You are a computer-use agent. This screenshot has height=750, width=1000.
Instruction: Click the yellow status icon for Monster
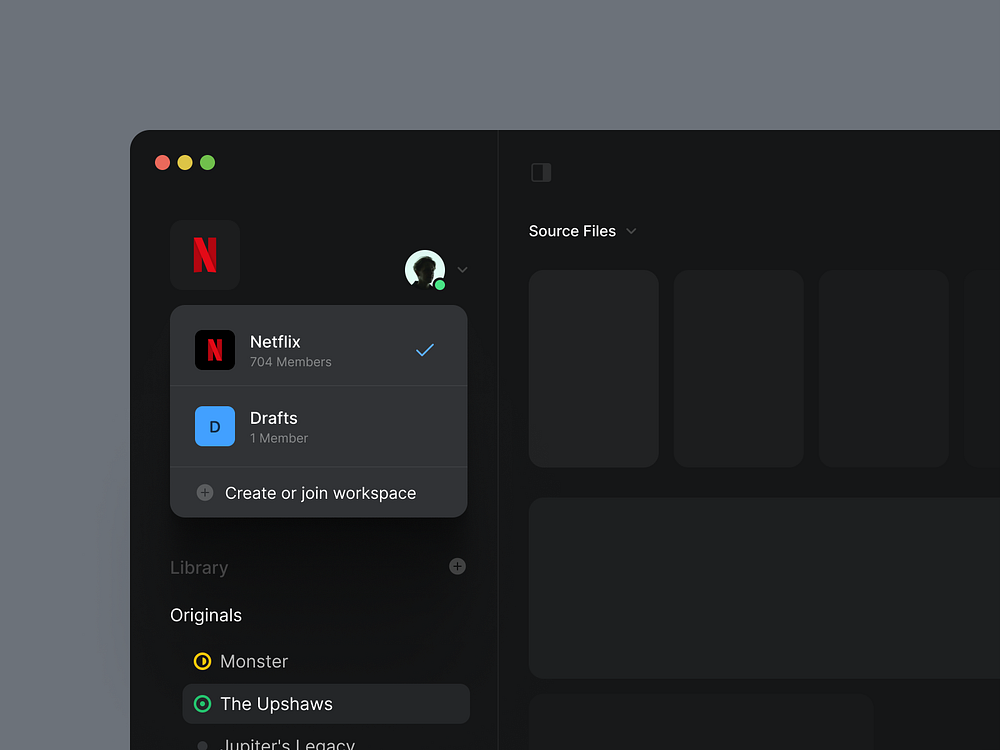click(x=202, y=661)
